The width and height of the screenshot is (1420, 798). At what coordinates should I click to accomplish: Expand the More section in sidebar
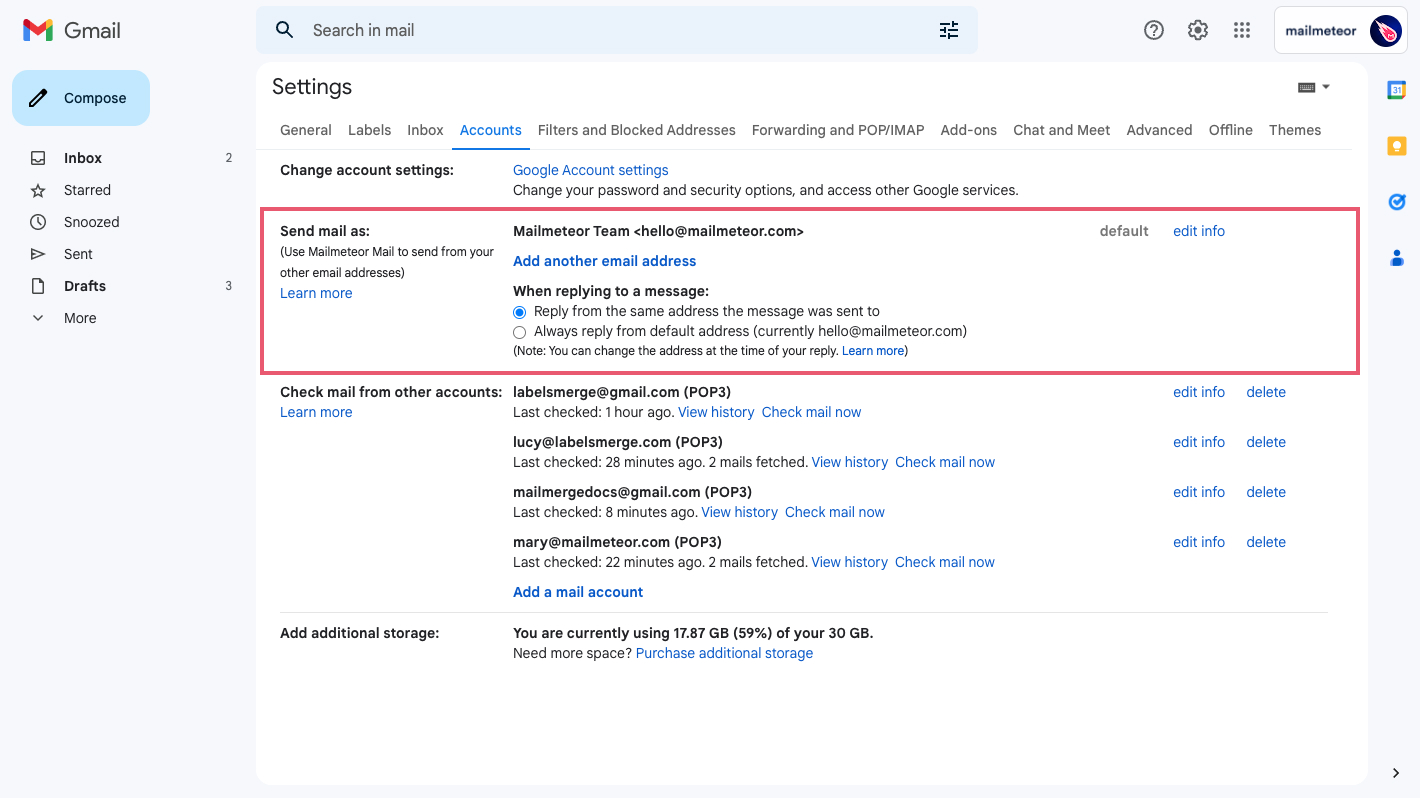click(80, 318)
